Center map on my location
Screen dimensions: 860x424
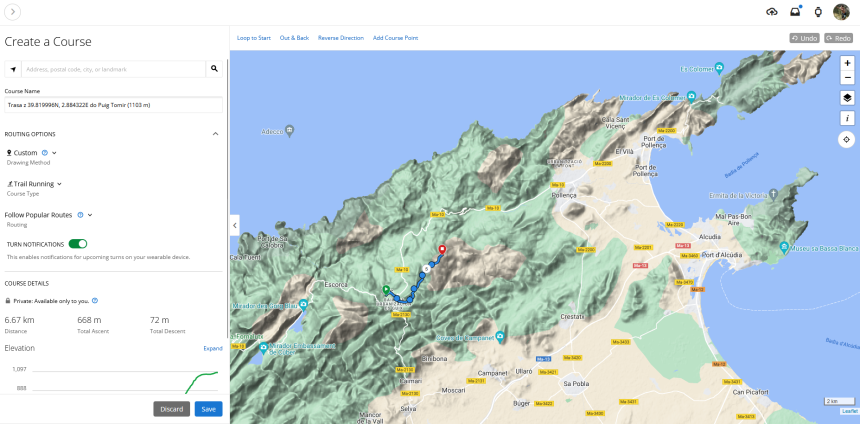click(847, 140)
